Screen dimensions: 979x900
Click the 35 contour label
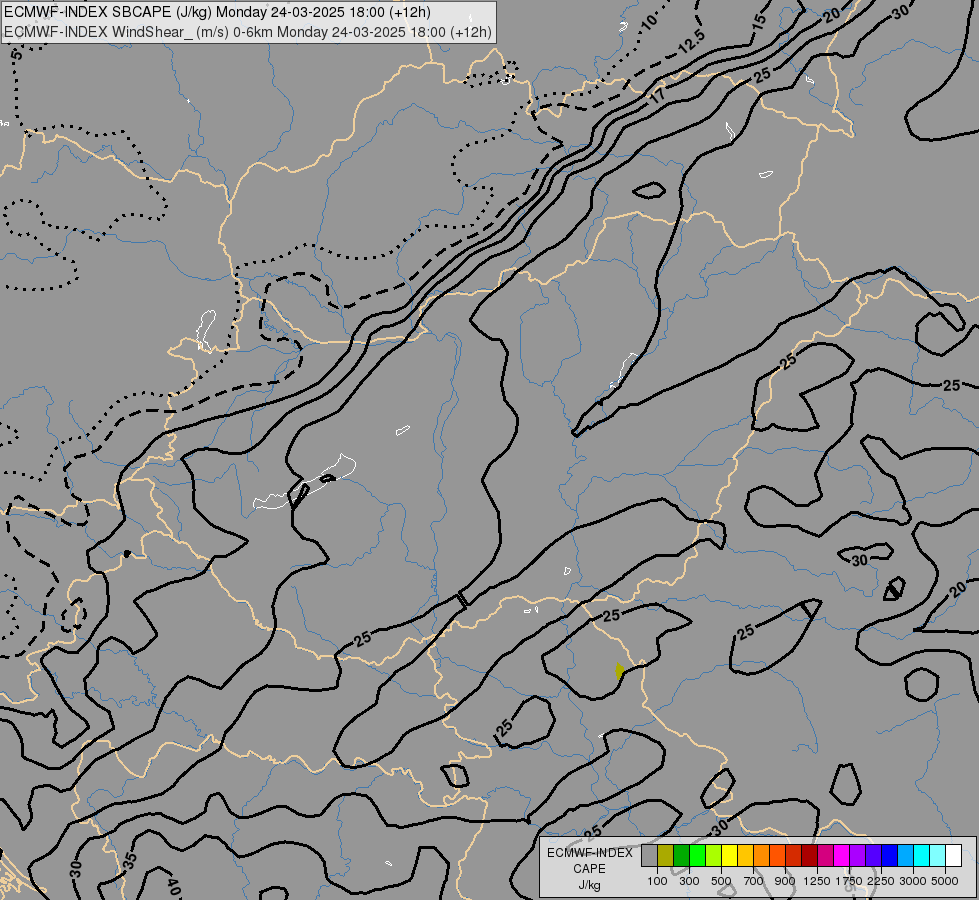coord(129,860)
